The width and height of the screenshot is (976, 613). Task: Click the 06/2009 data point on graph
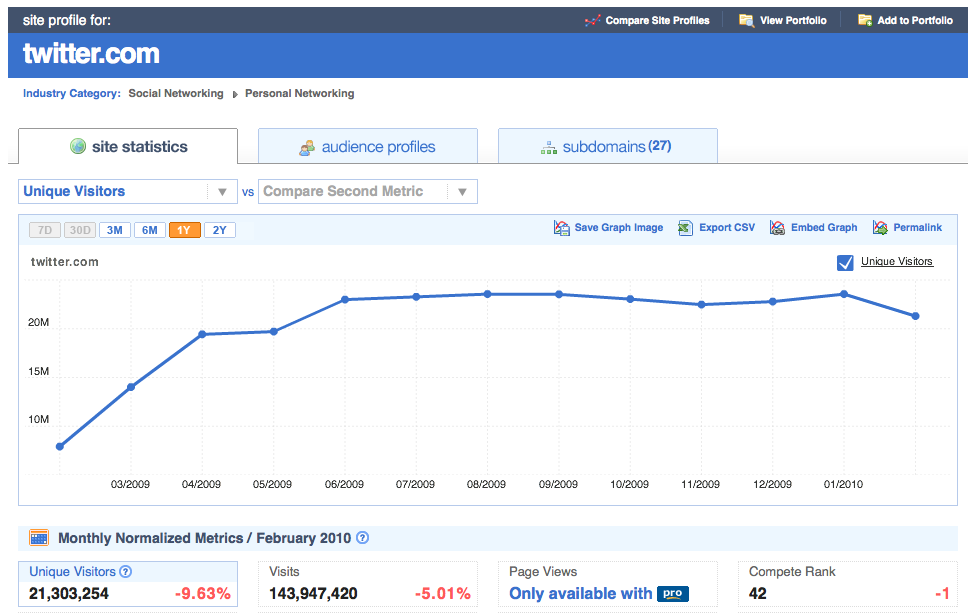(345, 299)
